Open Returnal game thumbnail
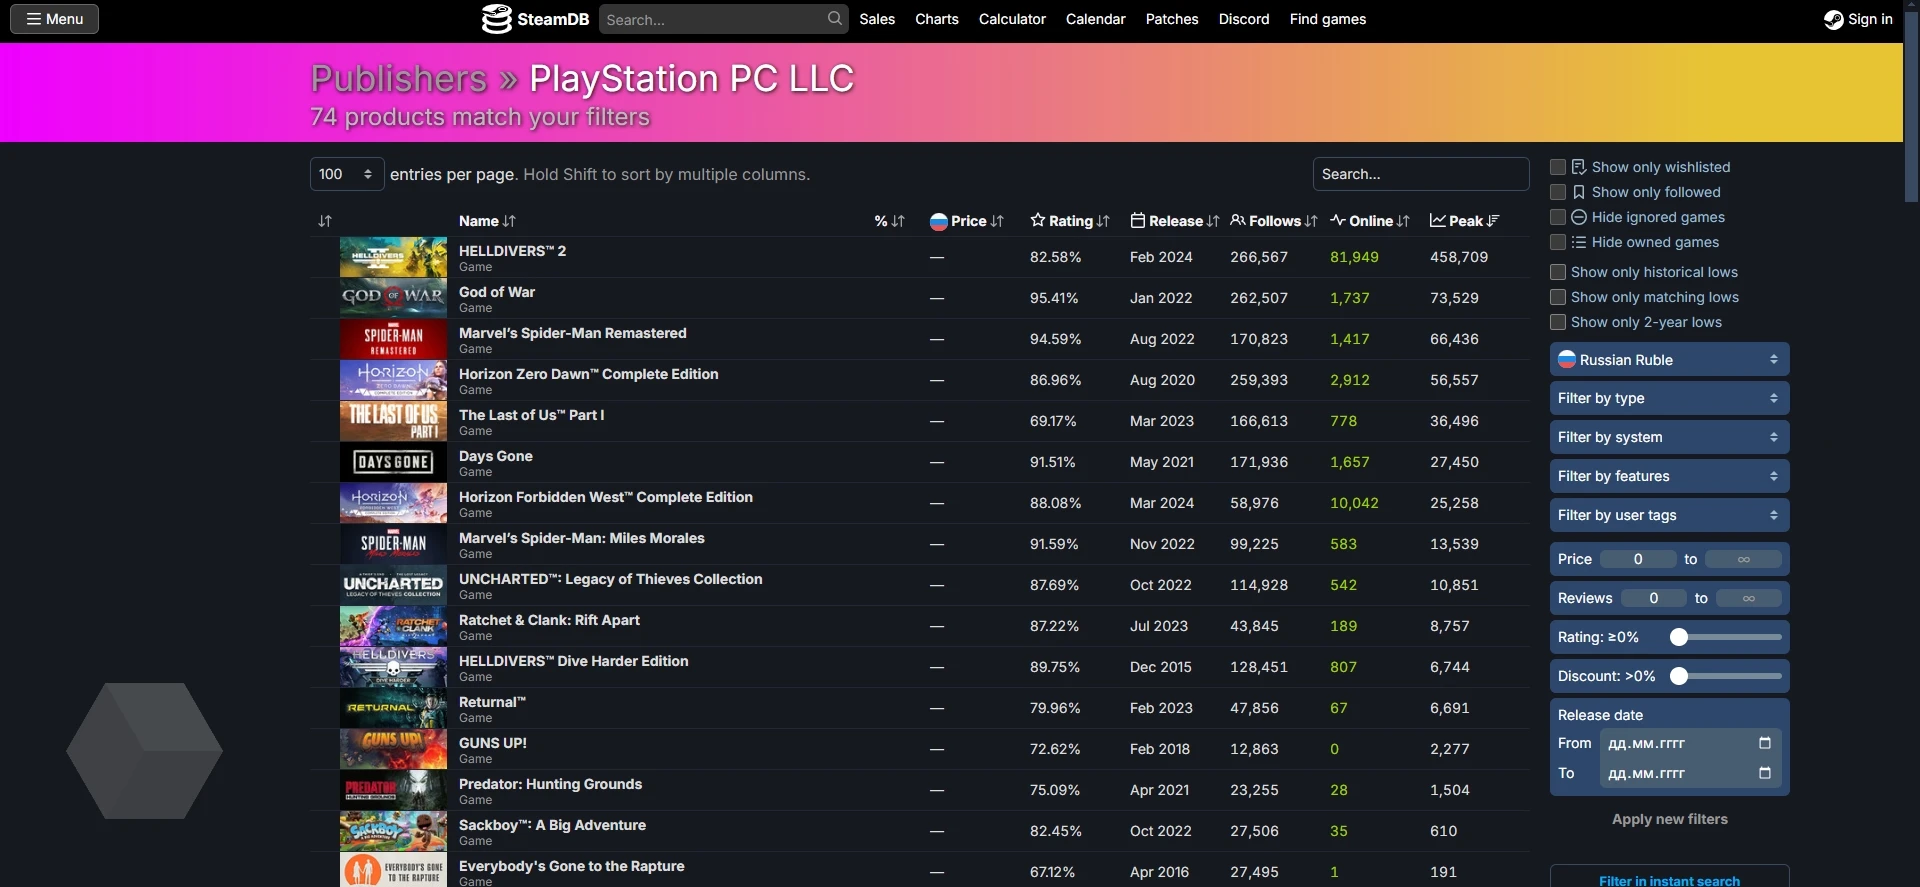The height and width of the screenshot is (887, 1920). [393, 708]
